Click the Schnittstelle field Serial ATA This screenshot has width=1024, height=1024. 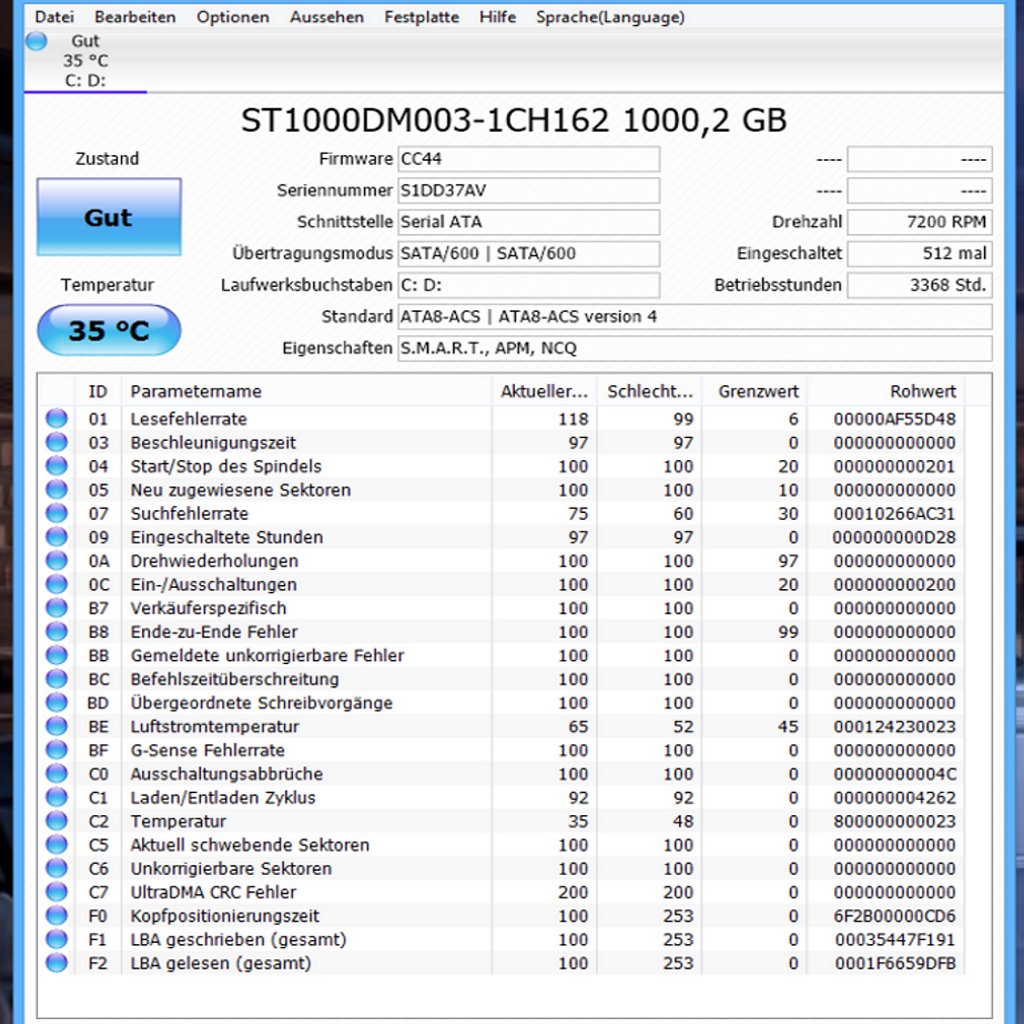click(529, 222)
